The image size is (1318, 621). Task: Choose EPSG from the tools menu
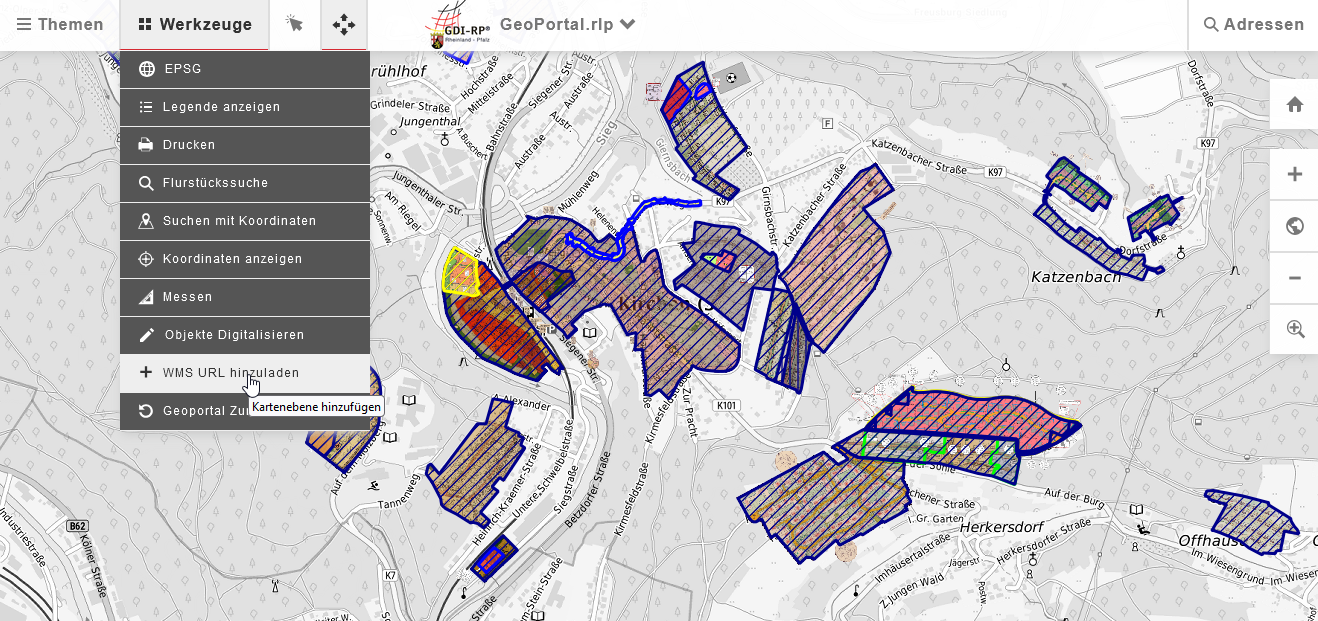tap(245, 69)
